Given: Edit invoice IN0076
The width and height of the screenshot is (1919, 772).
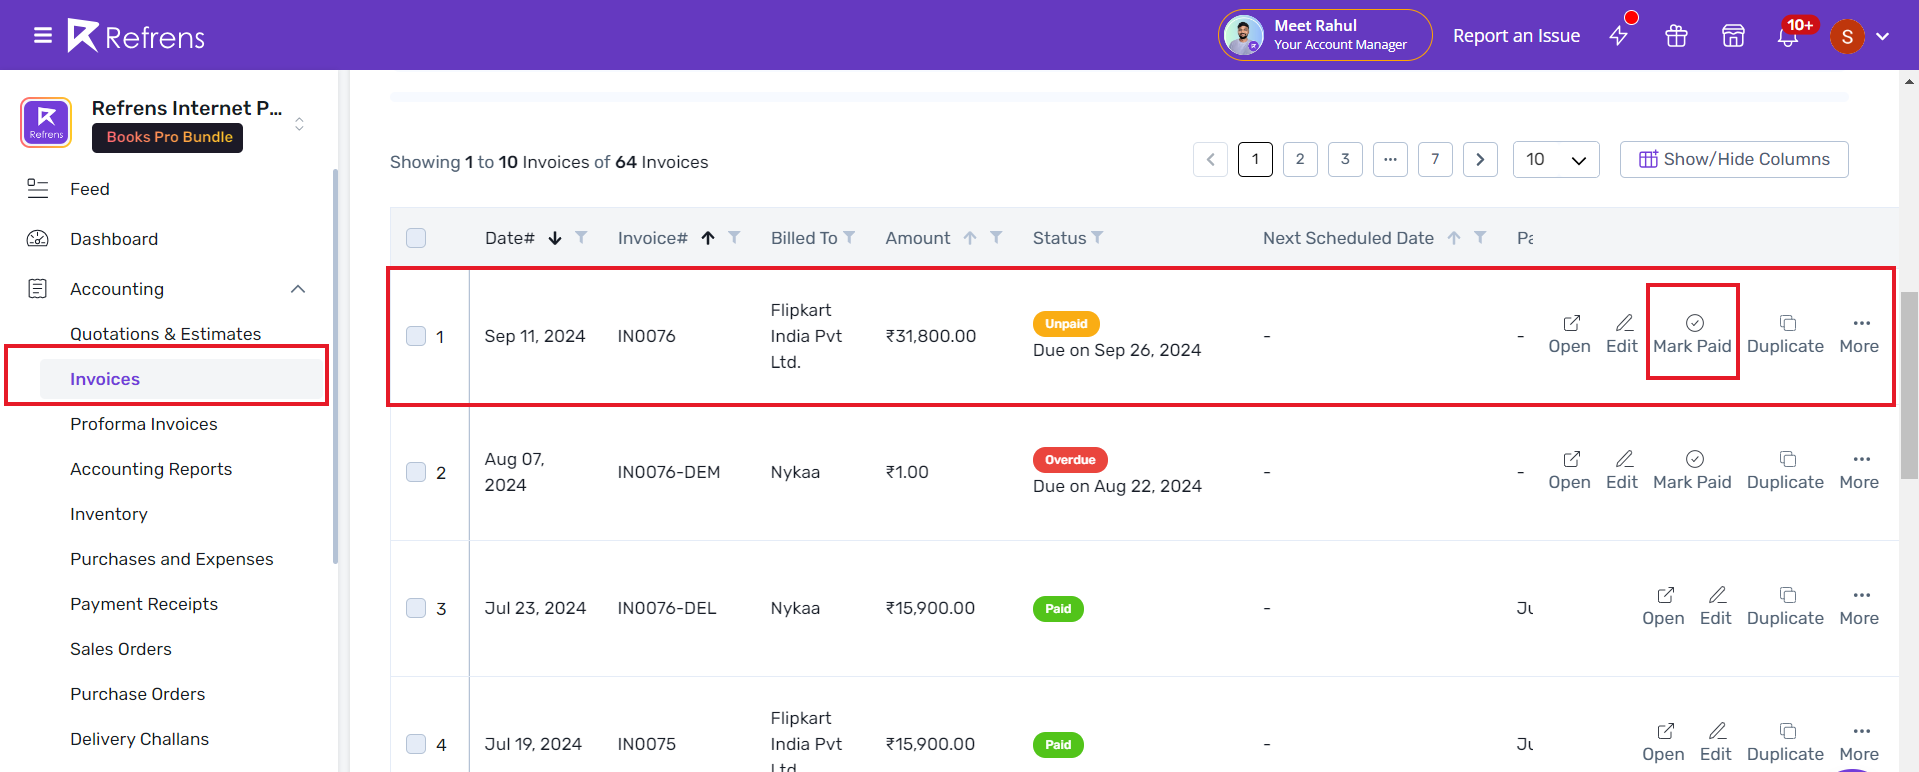Looking at the screenshot, I should [1622, 334].
